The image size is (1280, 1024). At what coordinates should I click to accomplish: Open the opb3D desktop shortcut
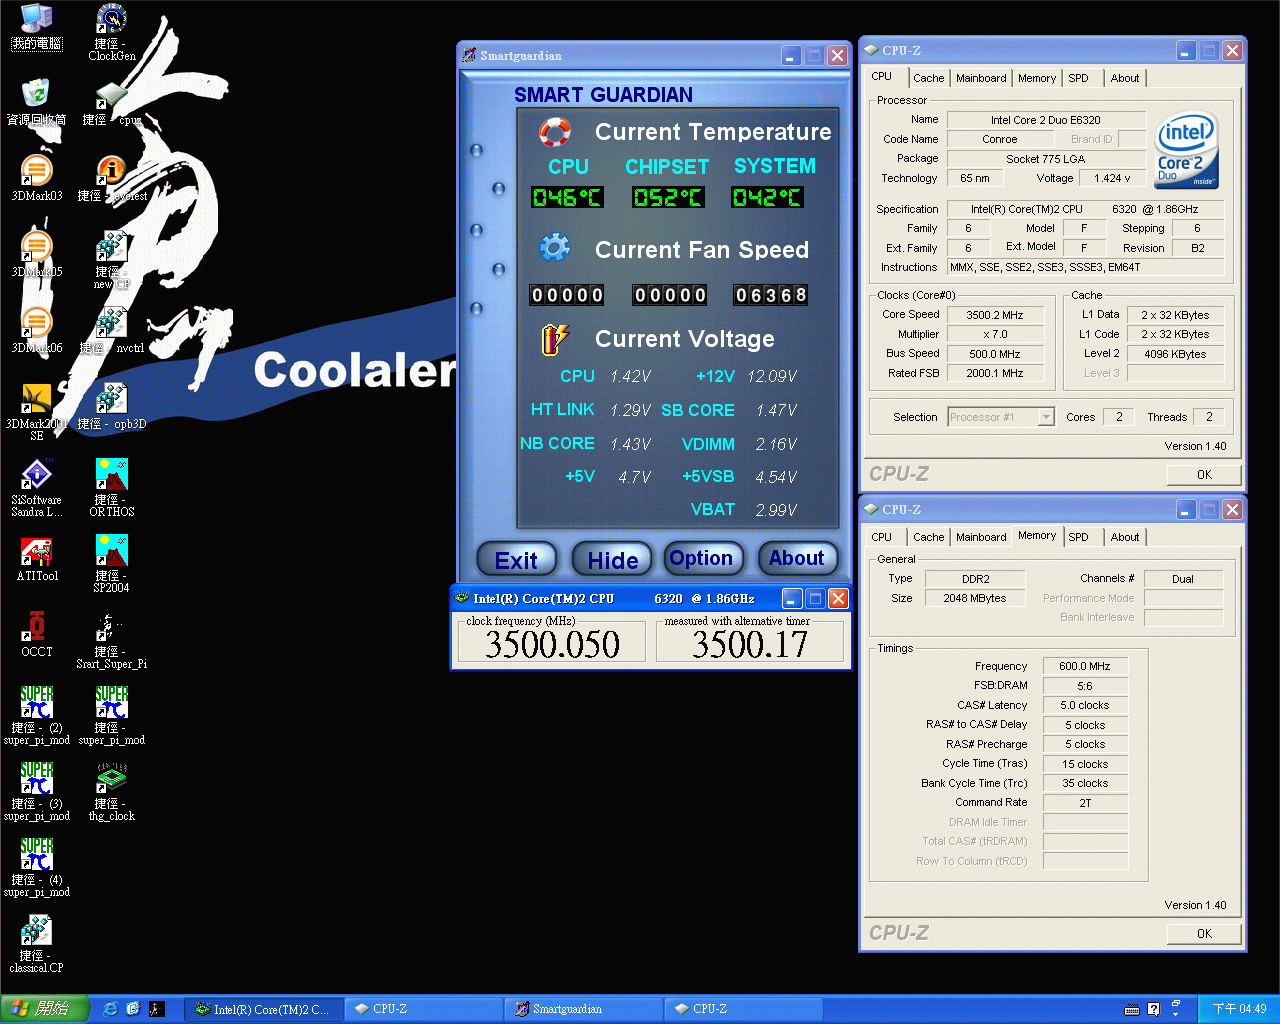coord(111,408)
